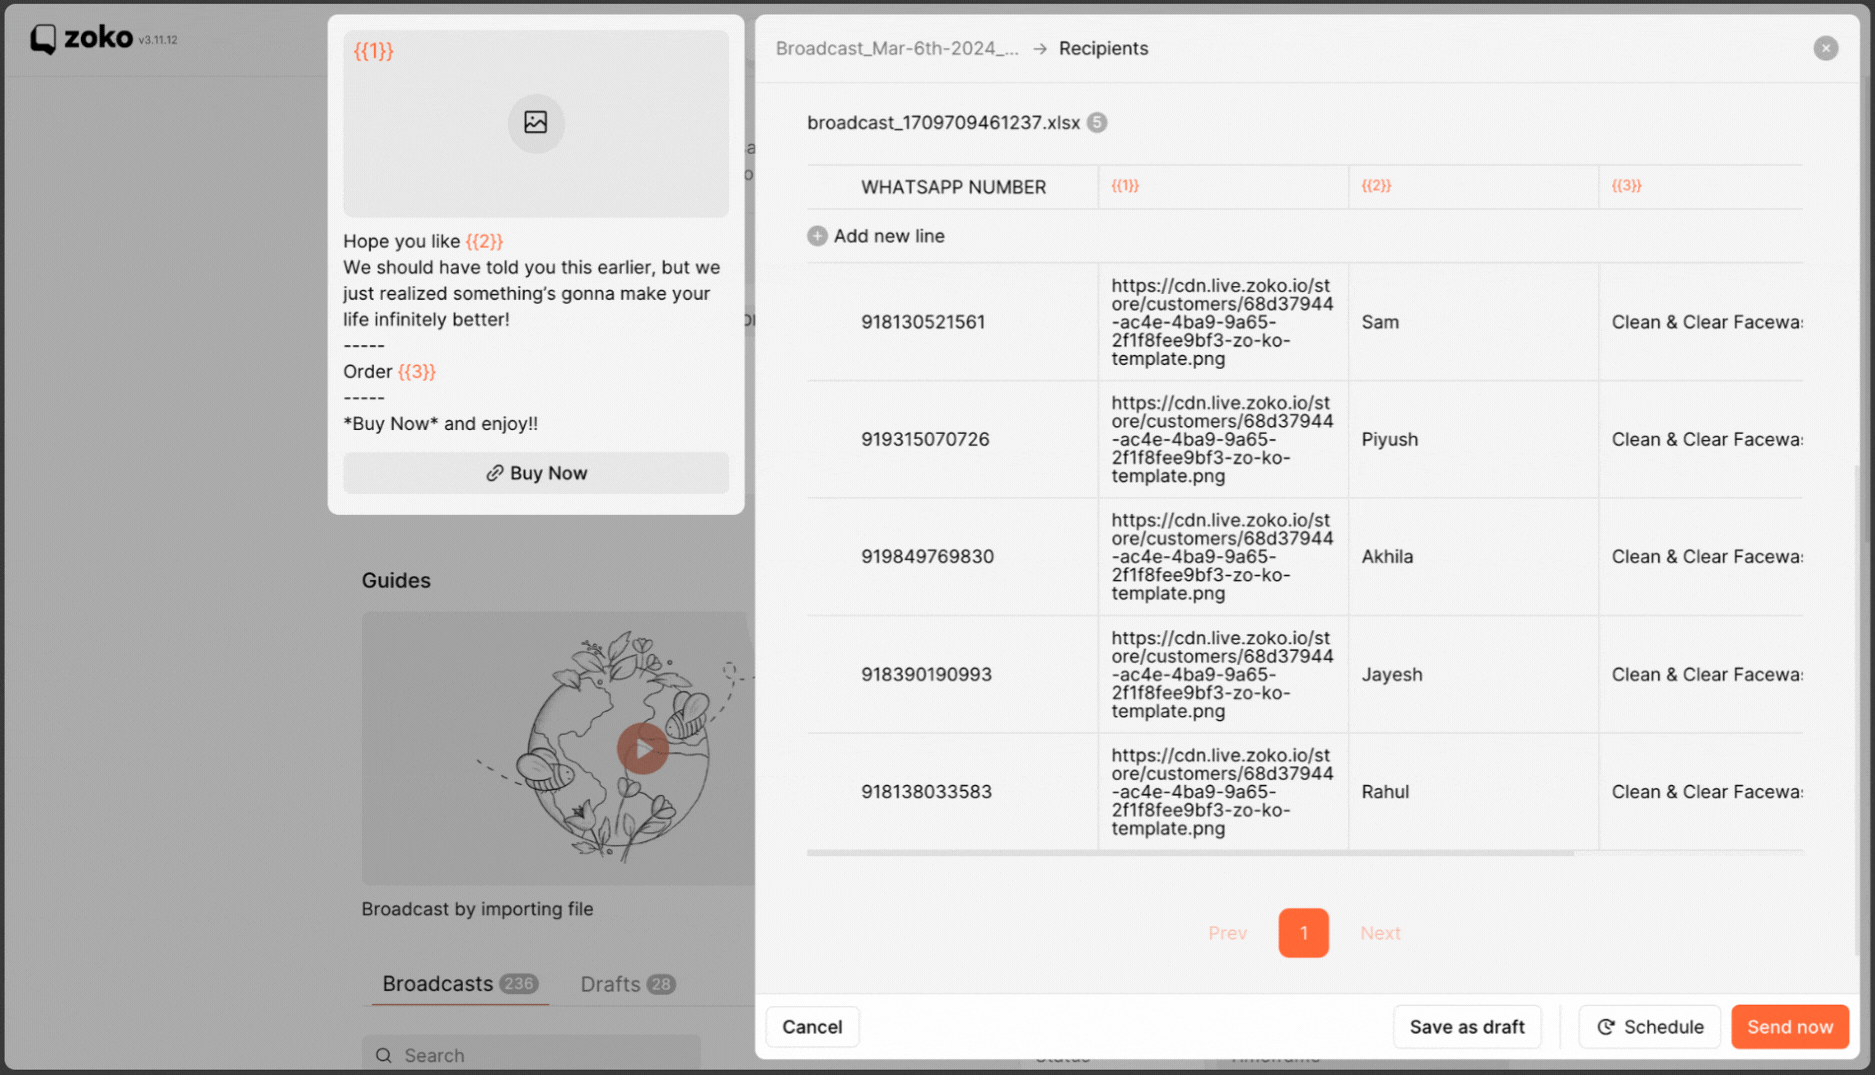Click the recipient count badge showing 5
The width and height of the screenshot is (1875, 1075).
tap(1097, 122)
